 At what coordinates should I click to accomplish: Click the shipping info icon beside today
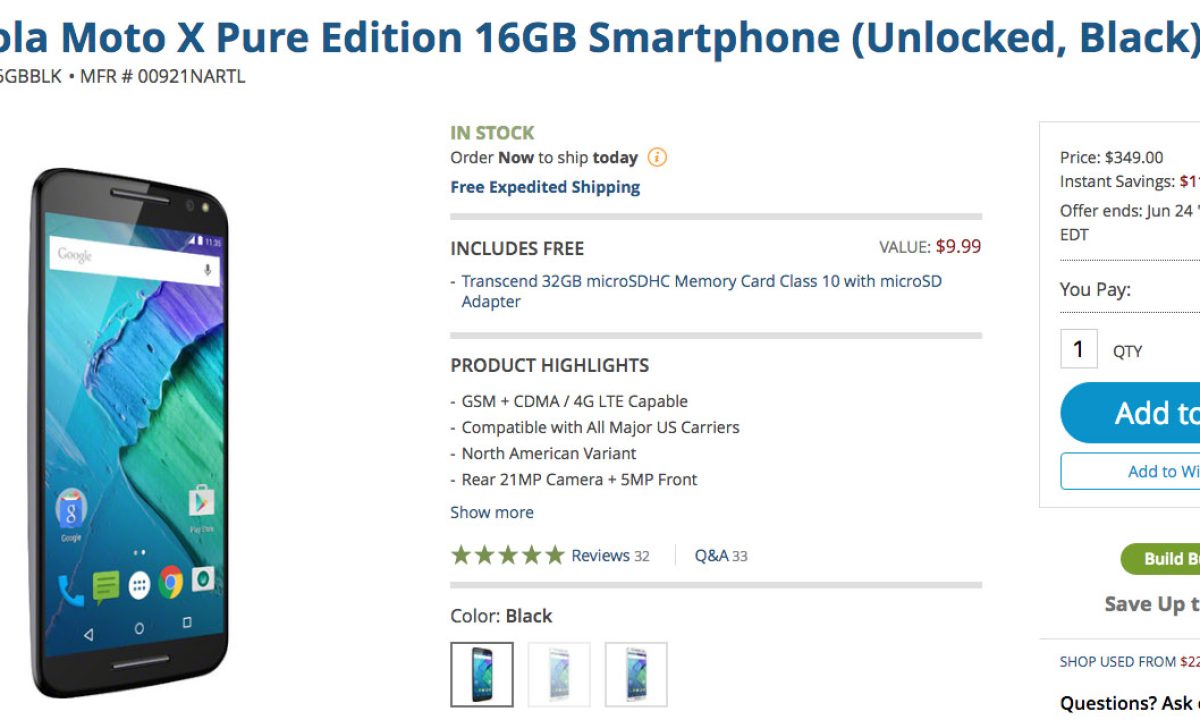[657, 157]
